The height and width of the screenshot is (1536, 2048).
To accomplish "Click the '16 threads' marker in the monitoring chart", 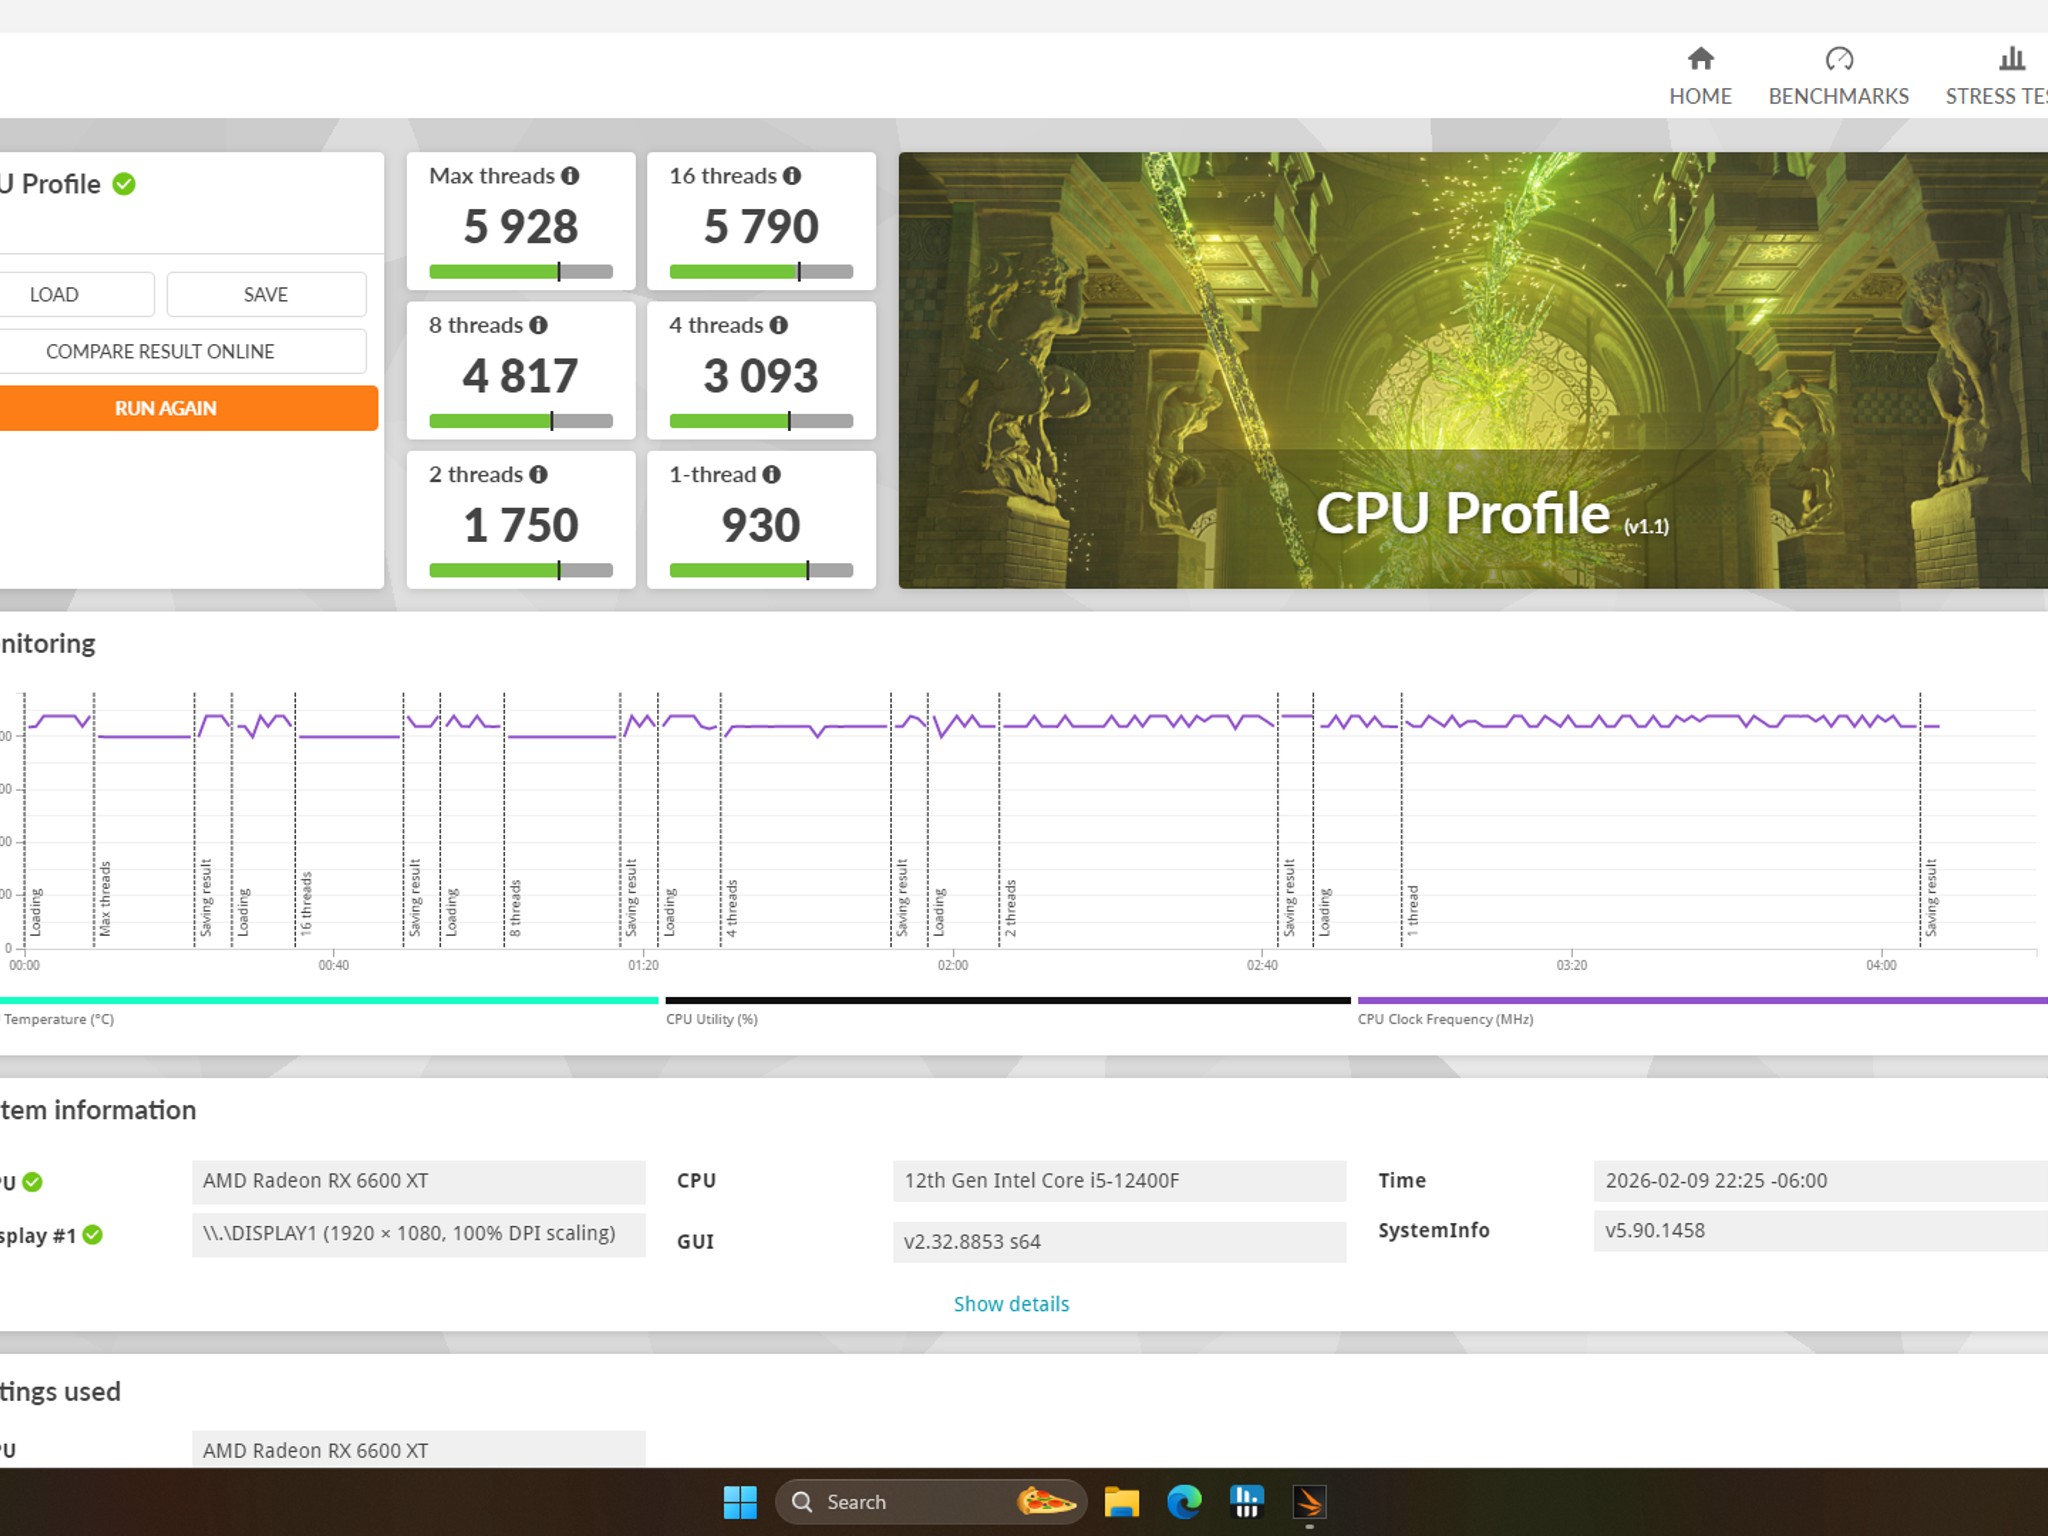I will tap(306, 904).
